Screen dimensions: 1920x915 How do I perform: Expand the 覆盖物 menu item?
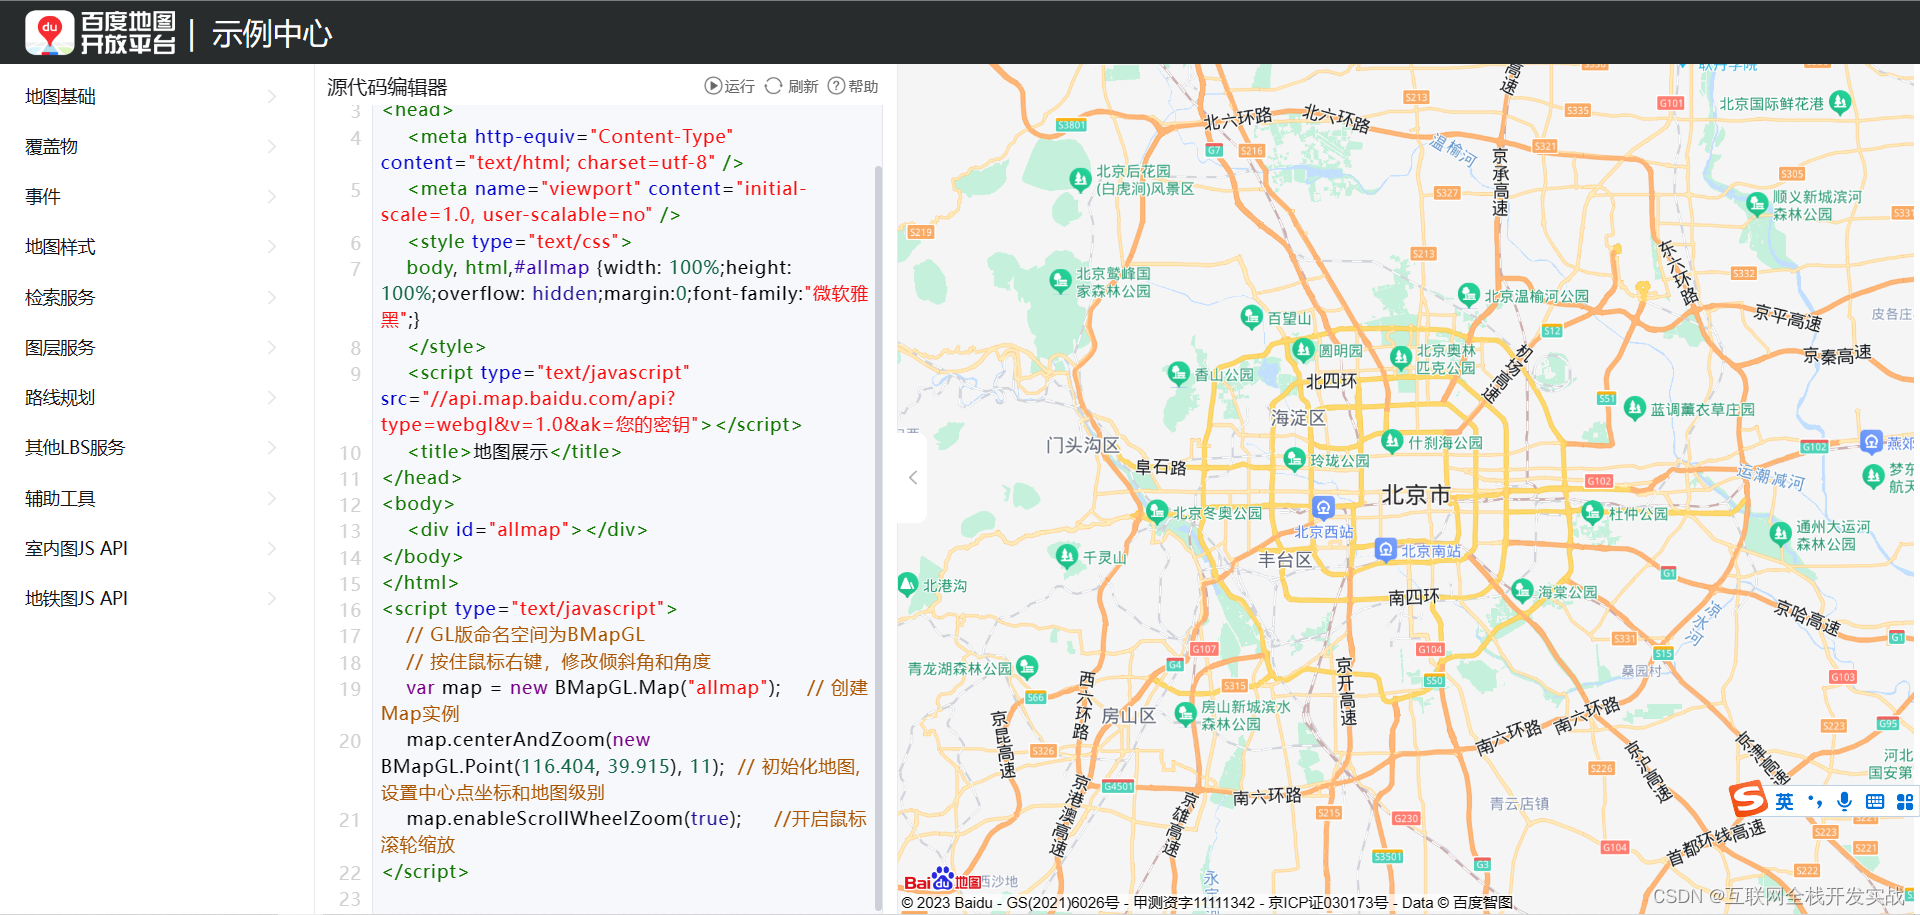51,147
